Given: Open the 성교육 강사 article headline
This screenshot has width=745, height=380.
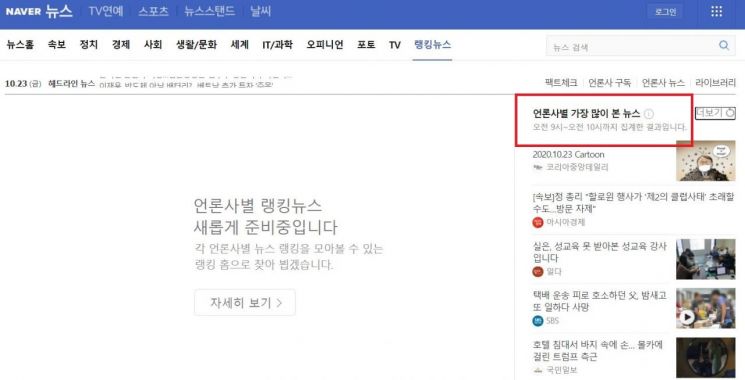Looking at the screenshot, I should click(x=600, y=252).
